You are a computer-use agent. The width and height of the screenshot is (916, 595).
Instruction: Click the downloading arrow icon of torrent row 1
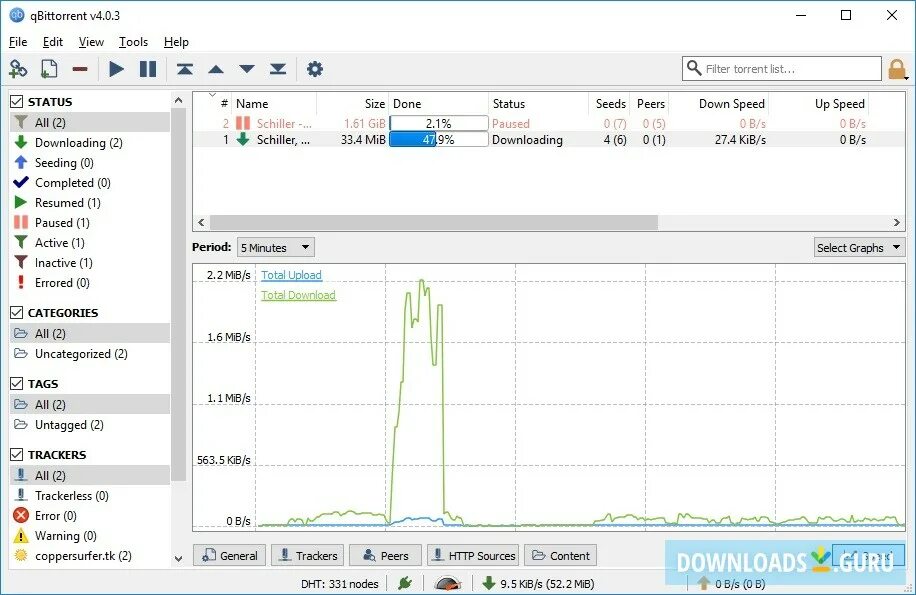tap(242, 139)
